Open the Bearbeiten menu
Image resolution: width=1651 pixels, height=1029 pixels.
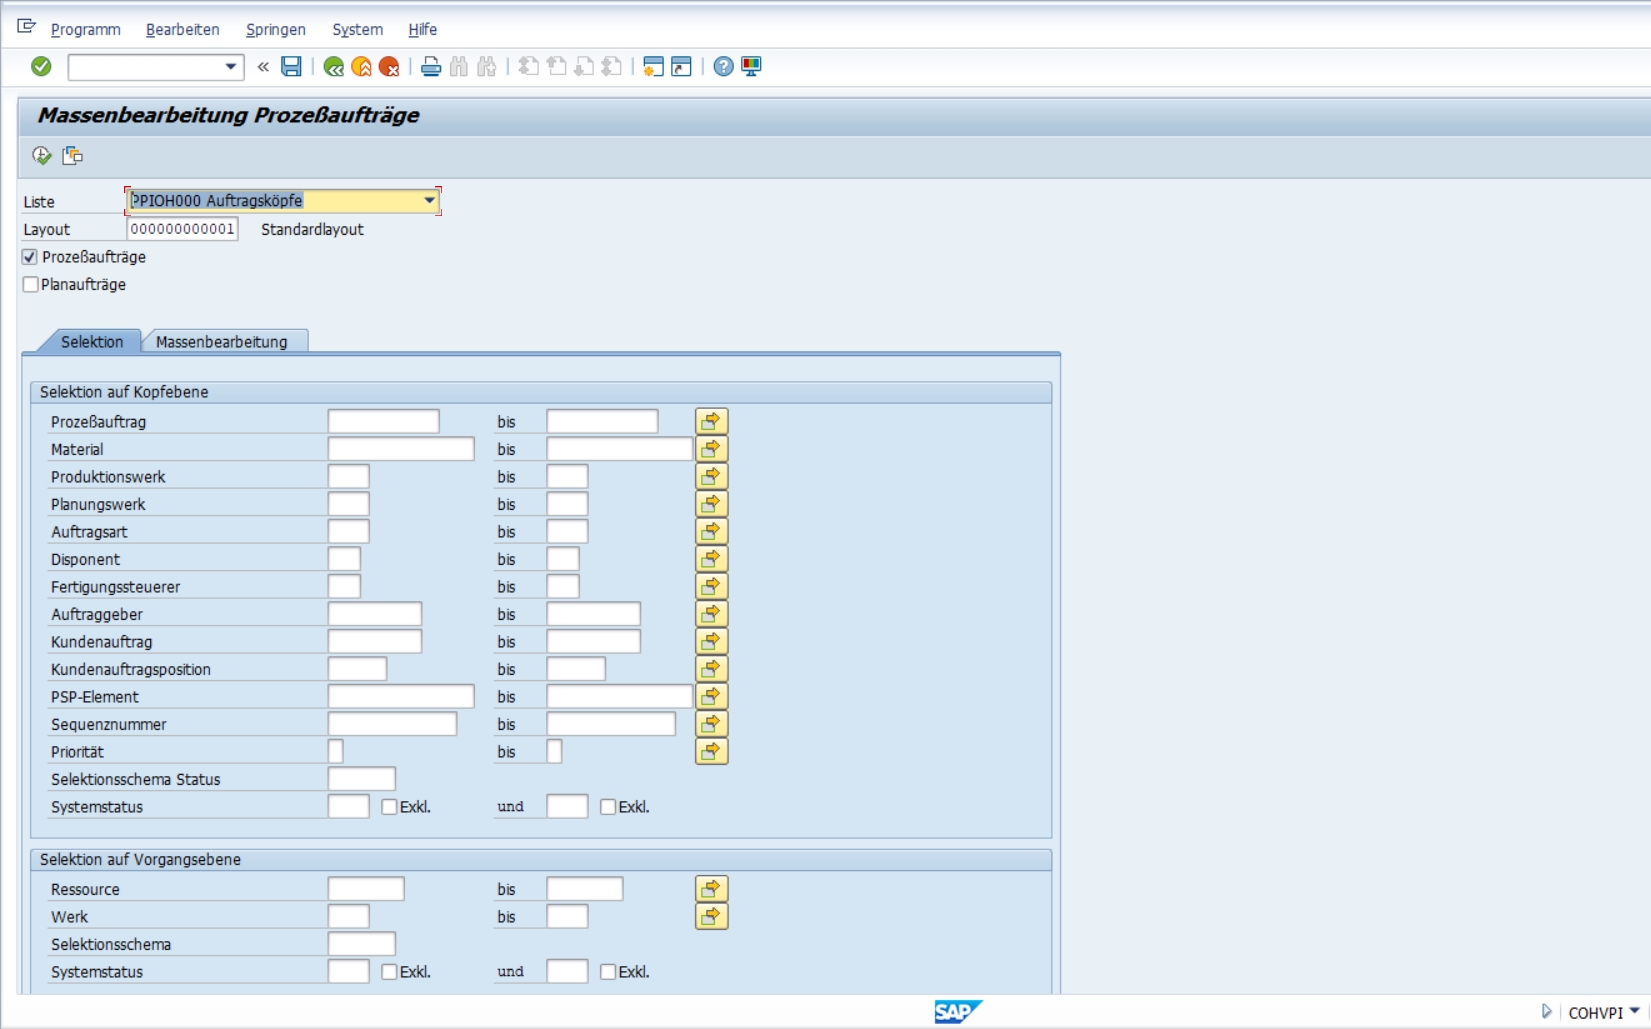(x=182, y=29)
